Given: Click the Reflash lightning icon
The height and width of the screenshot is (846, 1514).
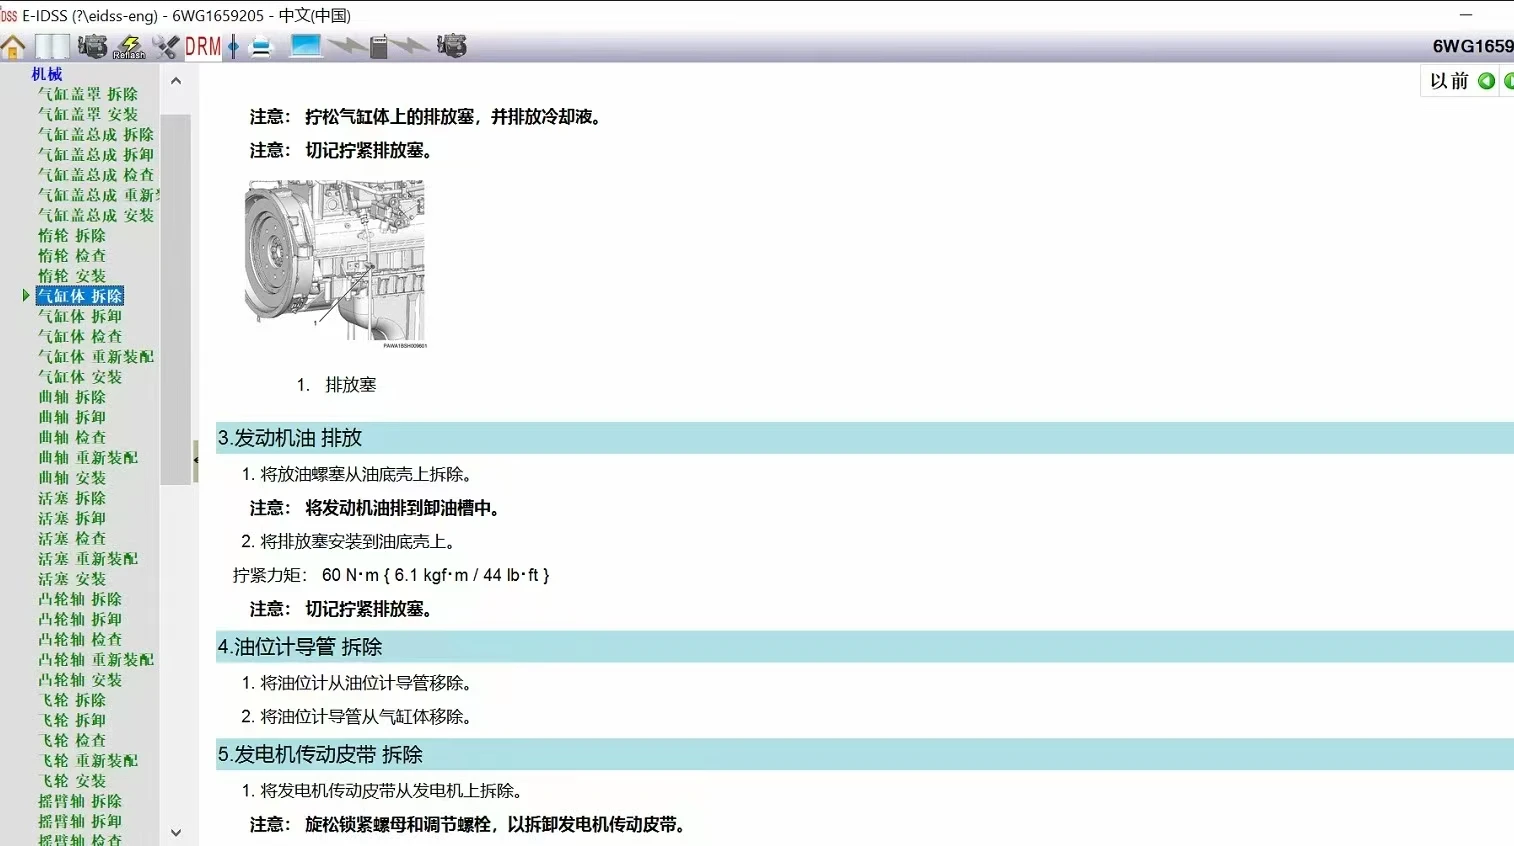Looking at the screenshot, I should pyautogui.click(x=128, y=44).
